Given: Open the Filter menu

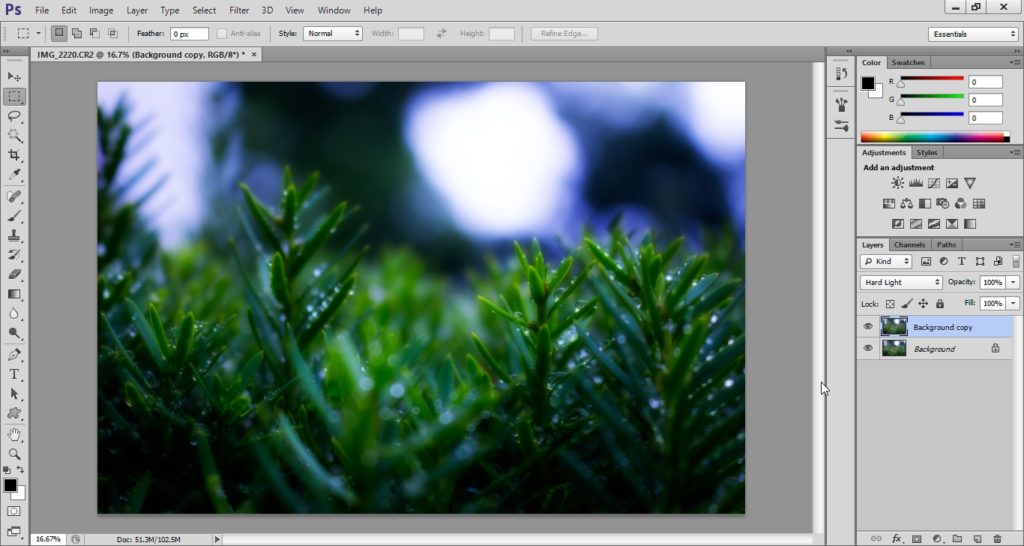Looking at the screenshot, I should [239, 10].
